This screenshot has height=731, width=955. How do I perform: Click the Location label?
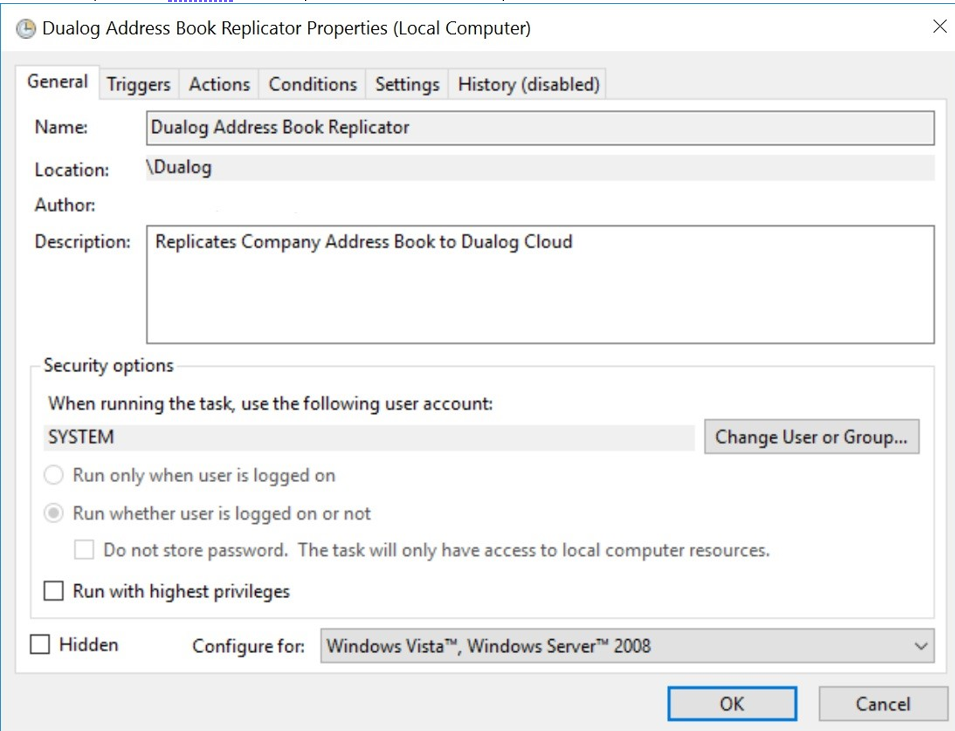point(72,170)
